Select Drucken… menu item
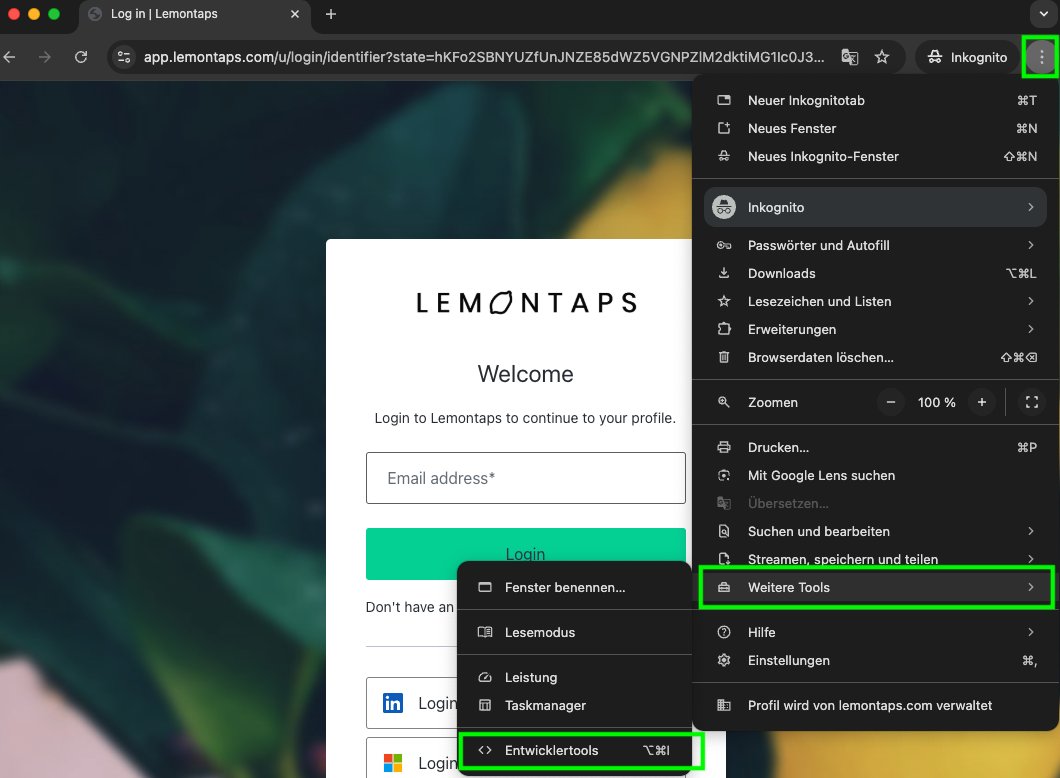Viewport: 1060px width, 778px height. 875,447
